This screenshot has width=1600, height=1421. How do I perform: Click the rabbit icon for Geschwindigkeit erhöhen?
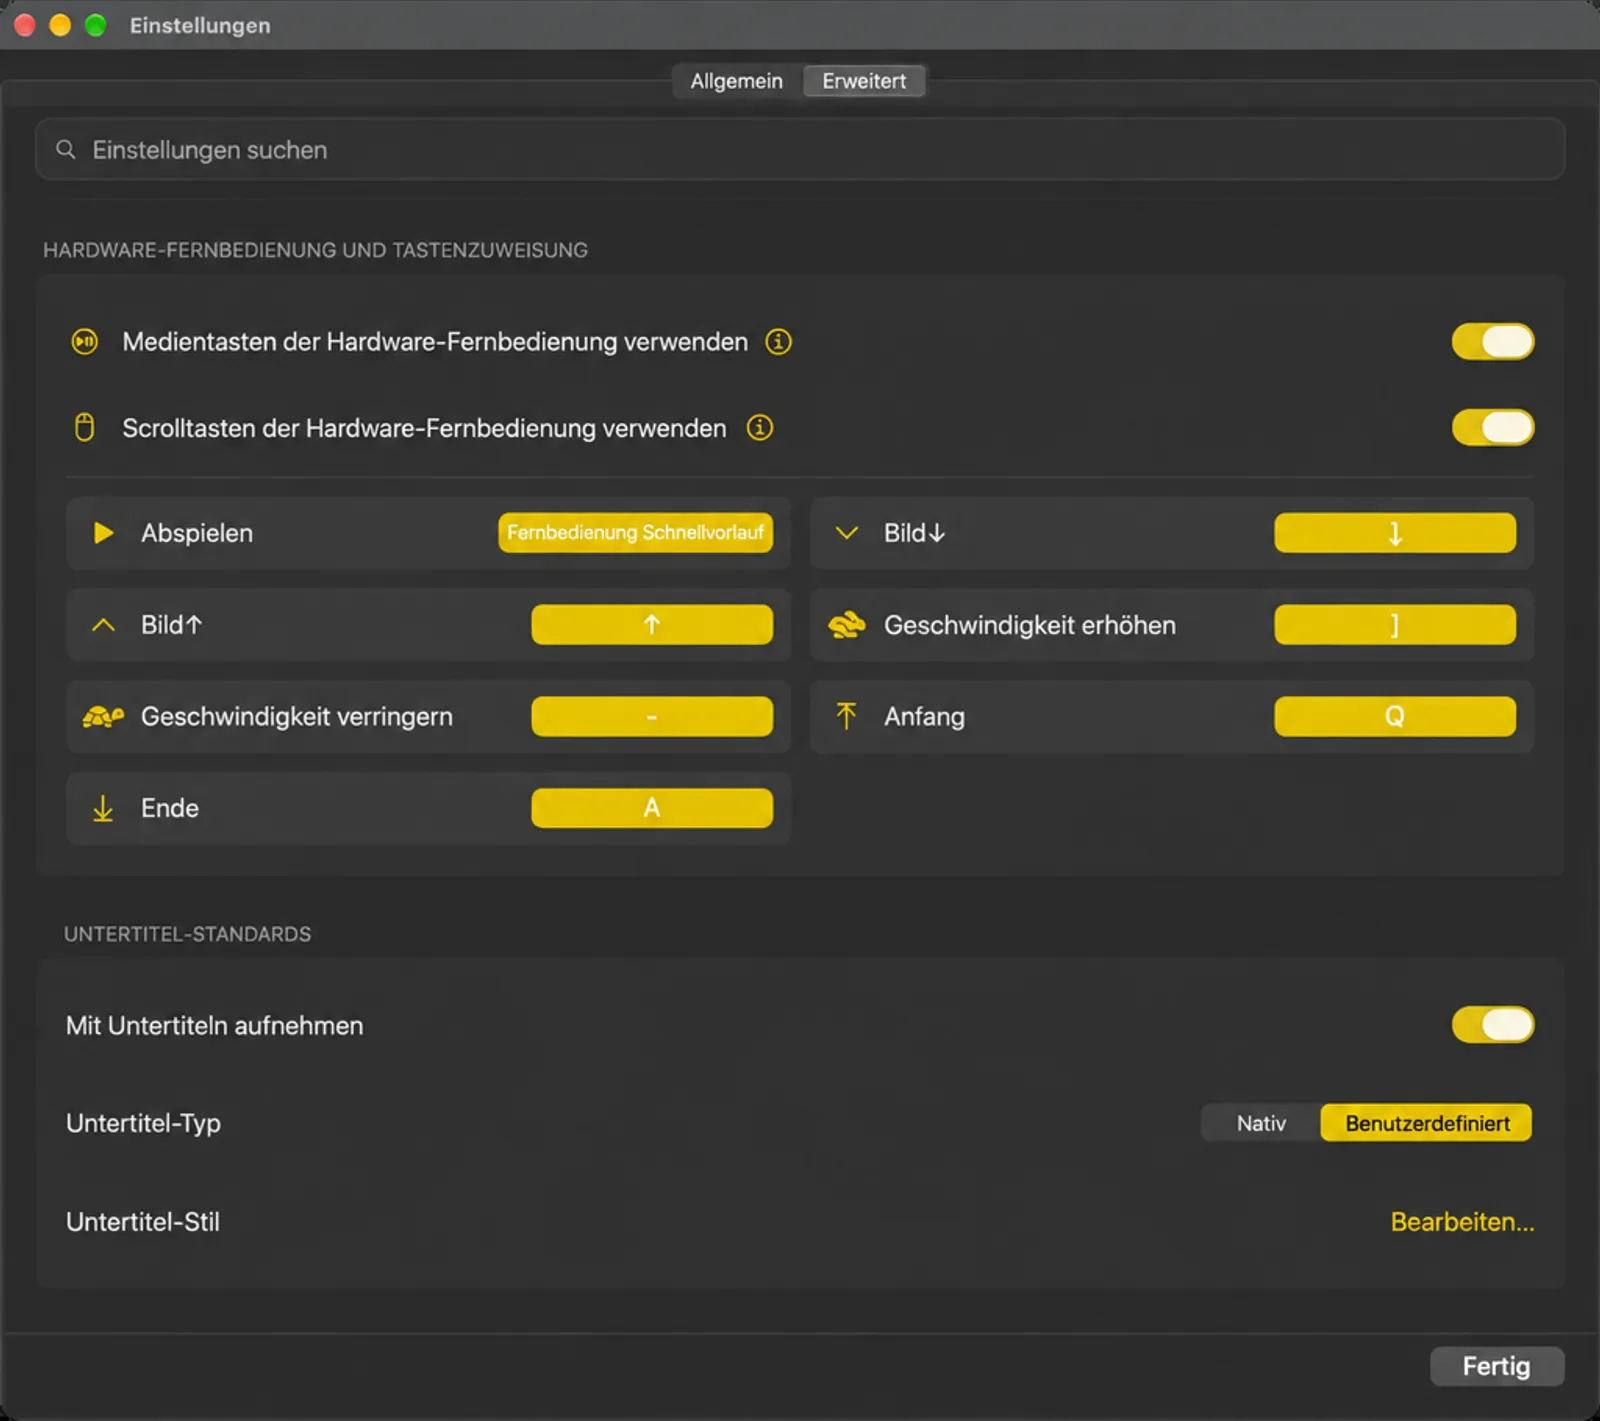[847, 625]
